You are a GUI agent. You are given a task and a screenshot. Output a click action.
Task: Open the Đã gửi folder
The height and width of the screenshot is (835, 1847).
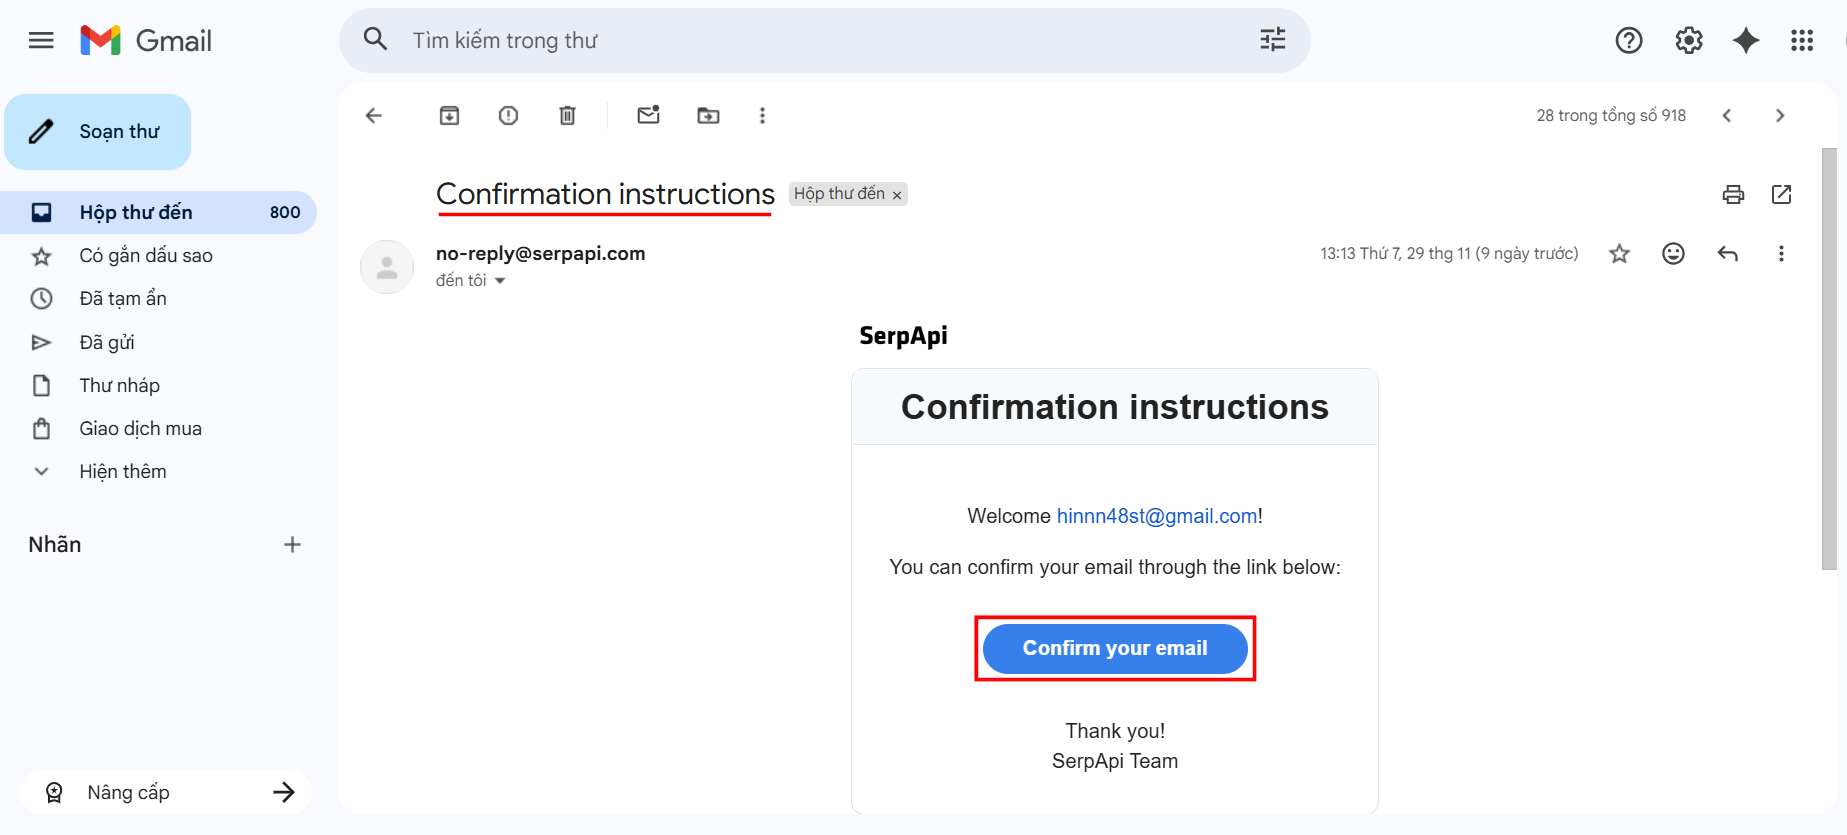pyautogui.click(x=107, y=342)
